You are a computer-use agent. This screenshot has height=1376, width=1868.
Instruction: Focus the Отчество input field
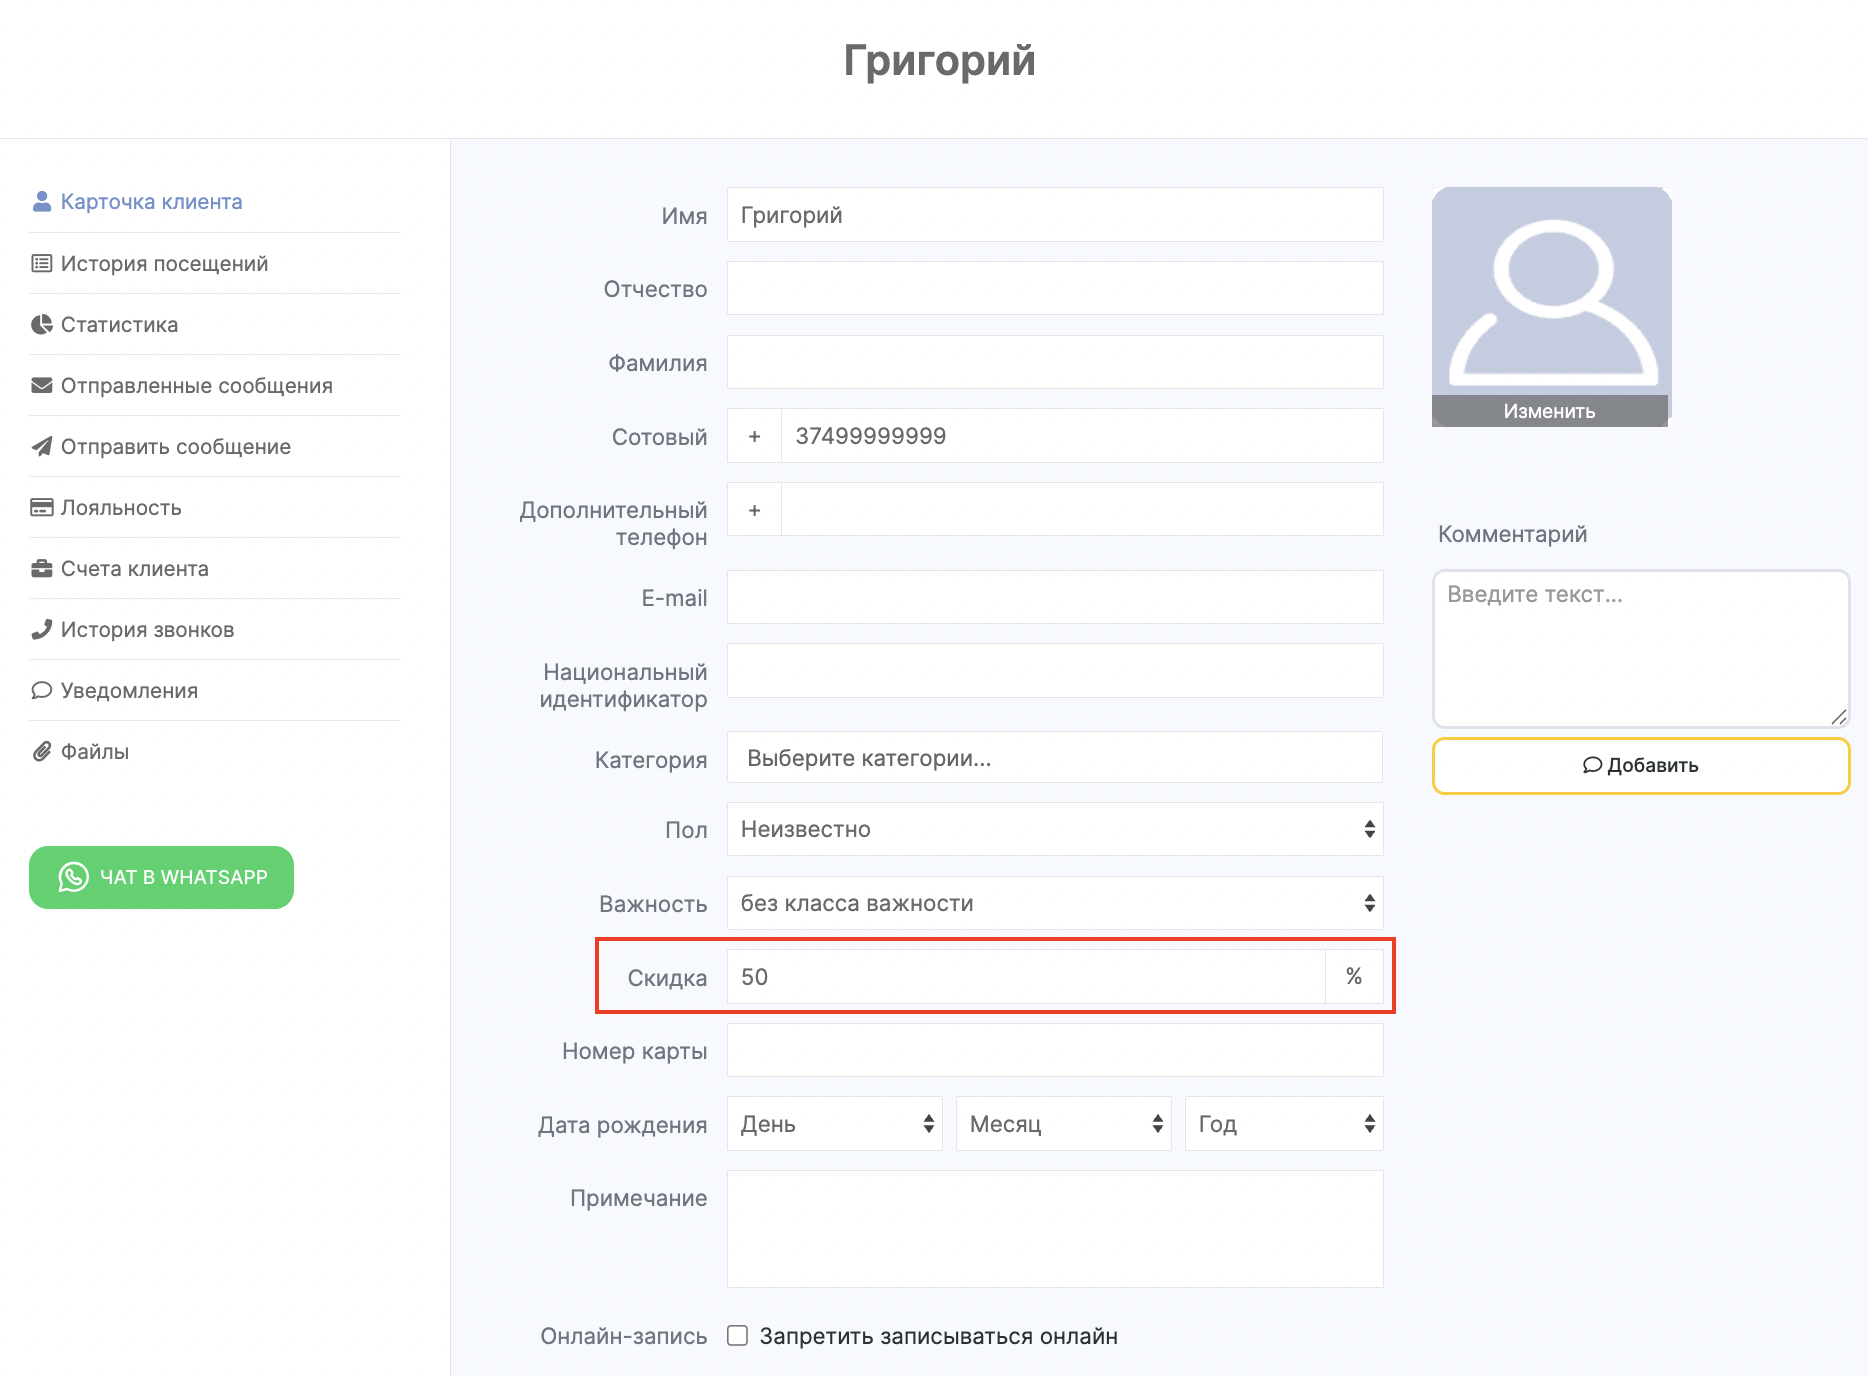point(1055,288)
